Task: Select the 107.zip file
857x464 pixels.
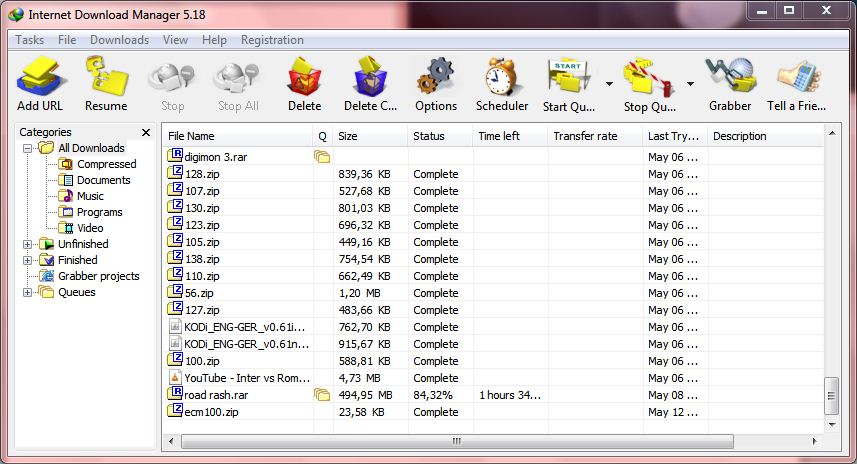Action: [x=202, y=191]
